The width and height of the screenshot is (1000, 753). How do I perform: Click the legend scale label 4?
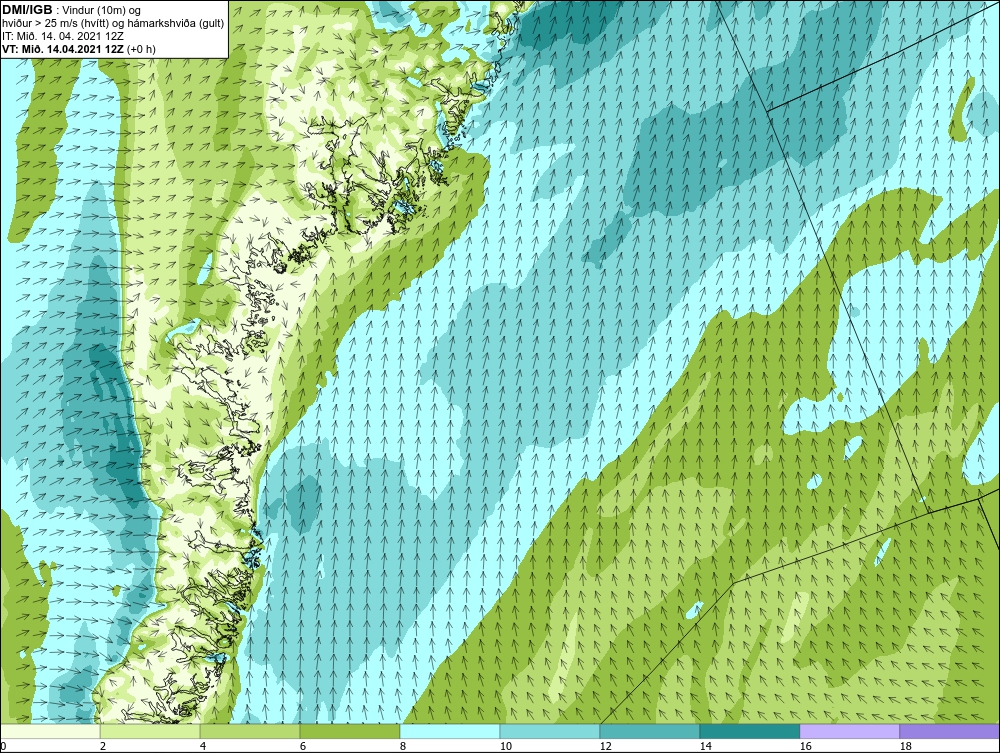(x=203, y=746)
